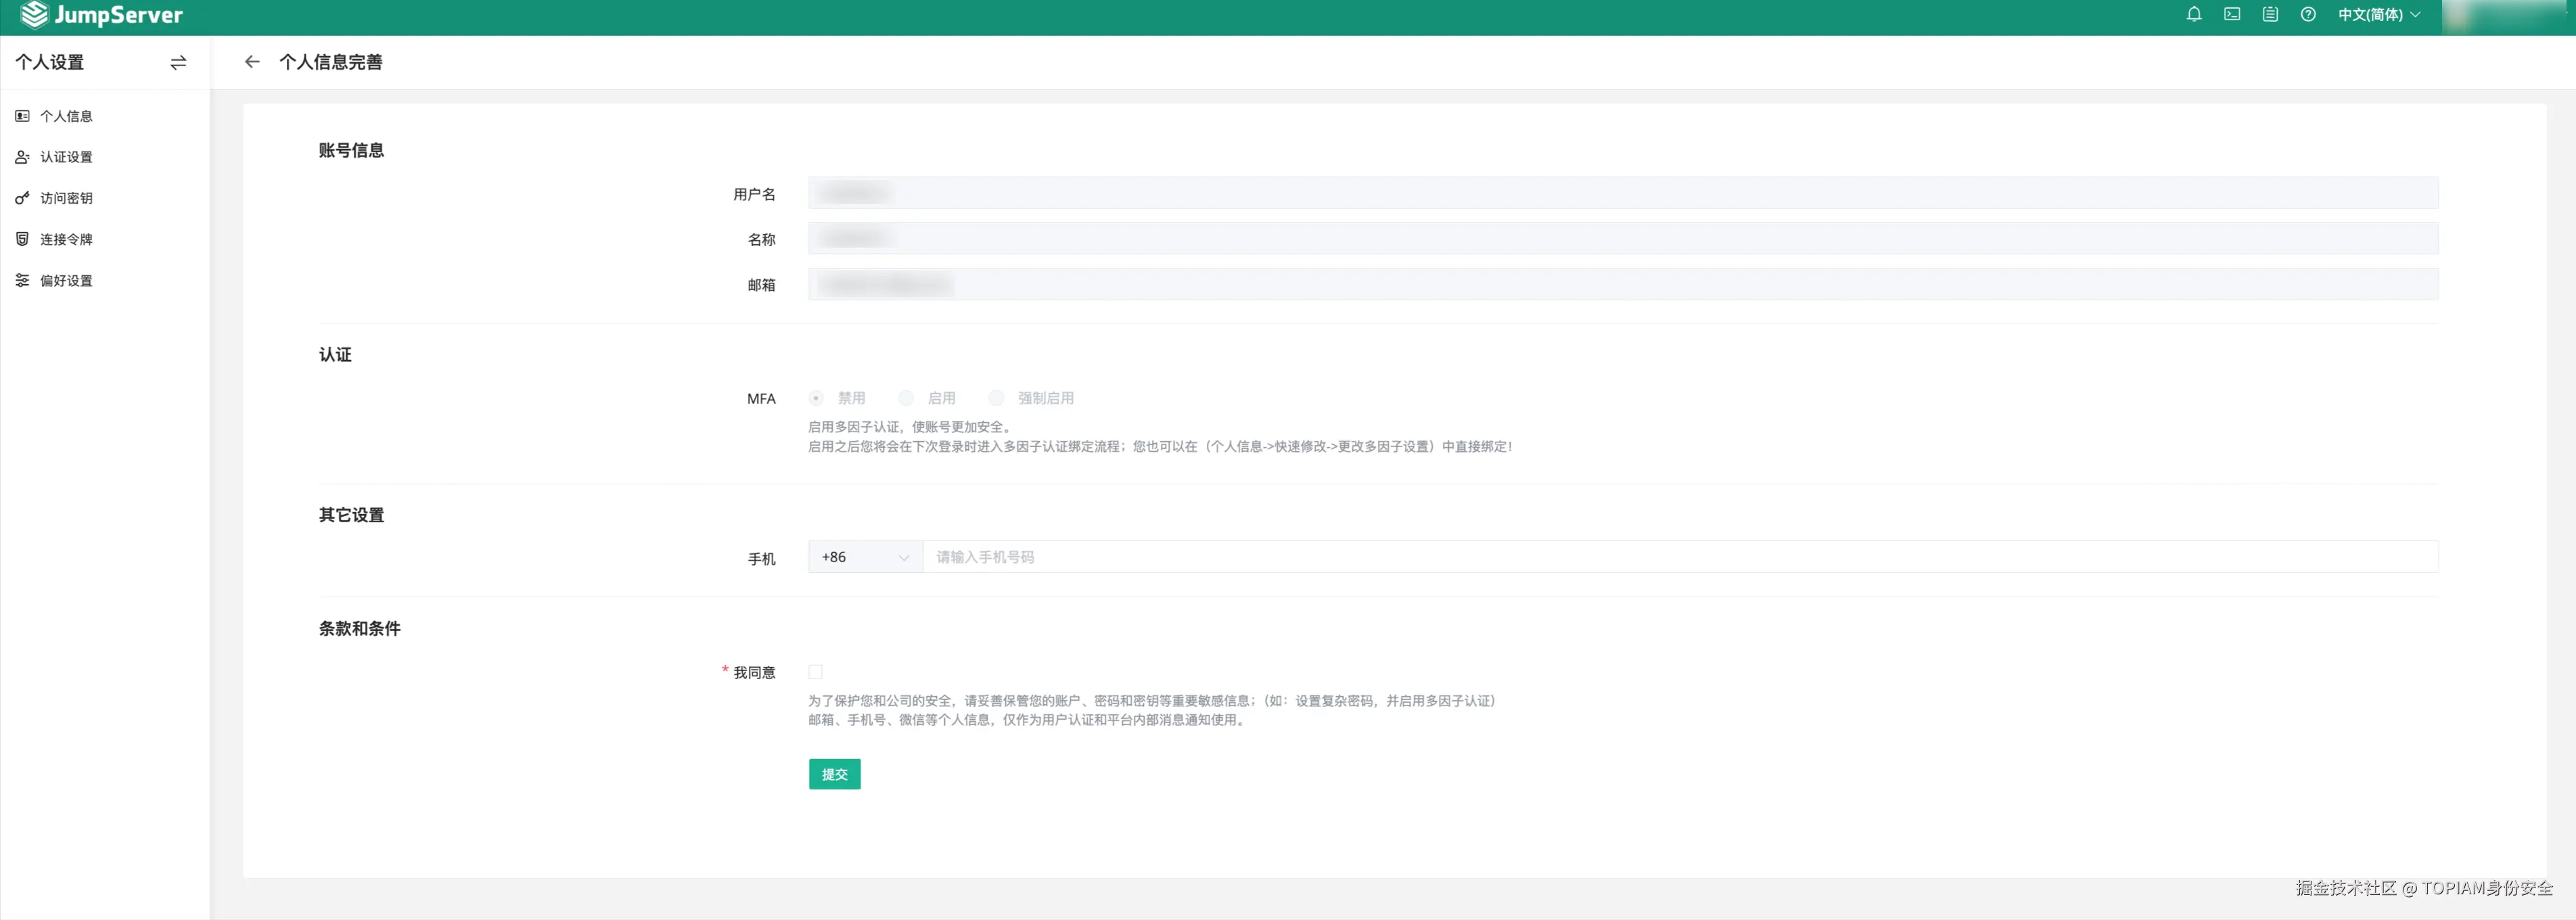Check the 我同意 agreement checkbox
The width and height of the screenshot is (2576, 920).
click(816, 672)
